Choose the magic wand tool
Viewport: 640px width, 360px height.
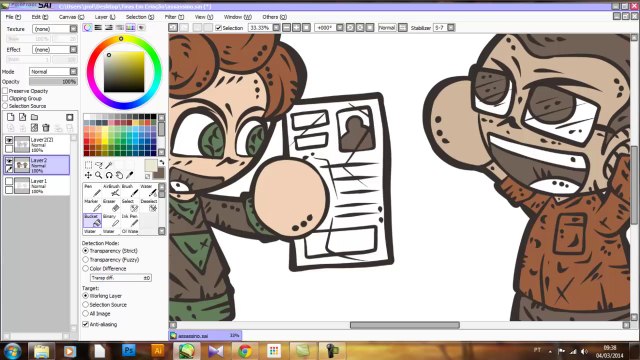pos(109,165)
